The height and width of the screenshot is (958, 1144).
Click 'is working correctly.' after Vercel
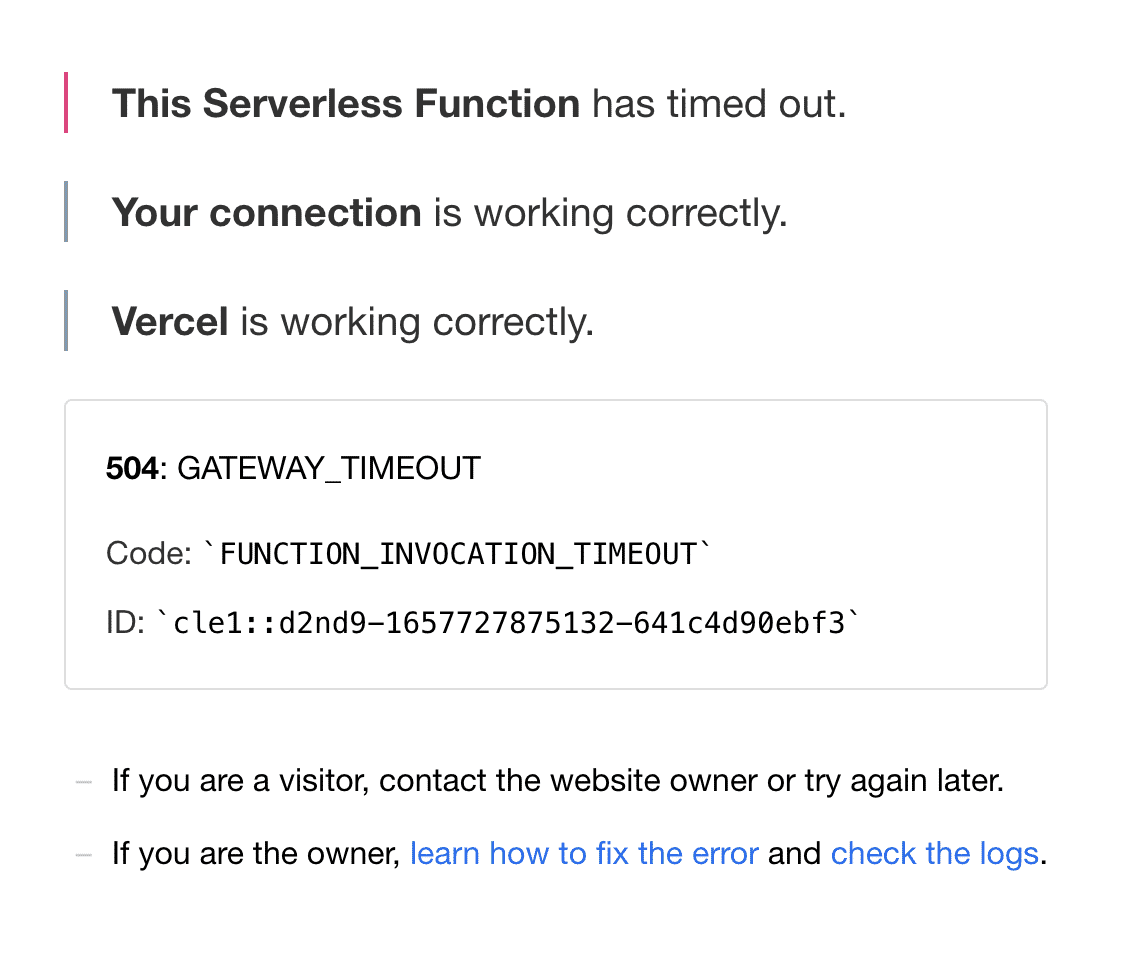pos(417,322)
